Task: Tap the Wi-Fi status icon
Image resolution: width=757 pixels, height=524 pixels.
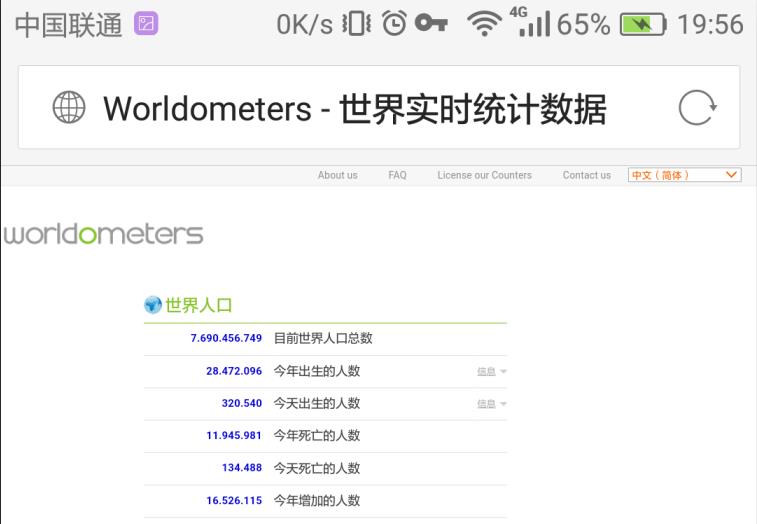Action: pos(484,24)
